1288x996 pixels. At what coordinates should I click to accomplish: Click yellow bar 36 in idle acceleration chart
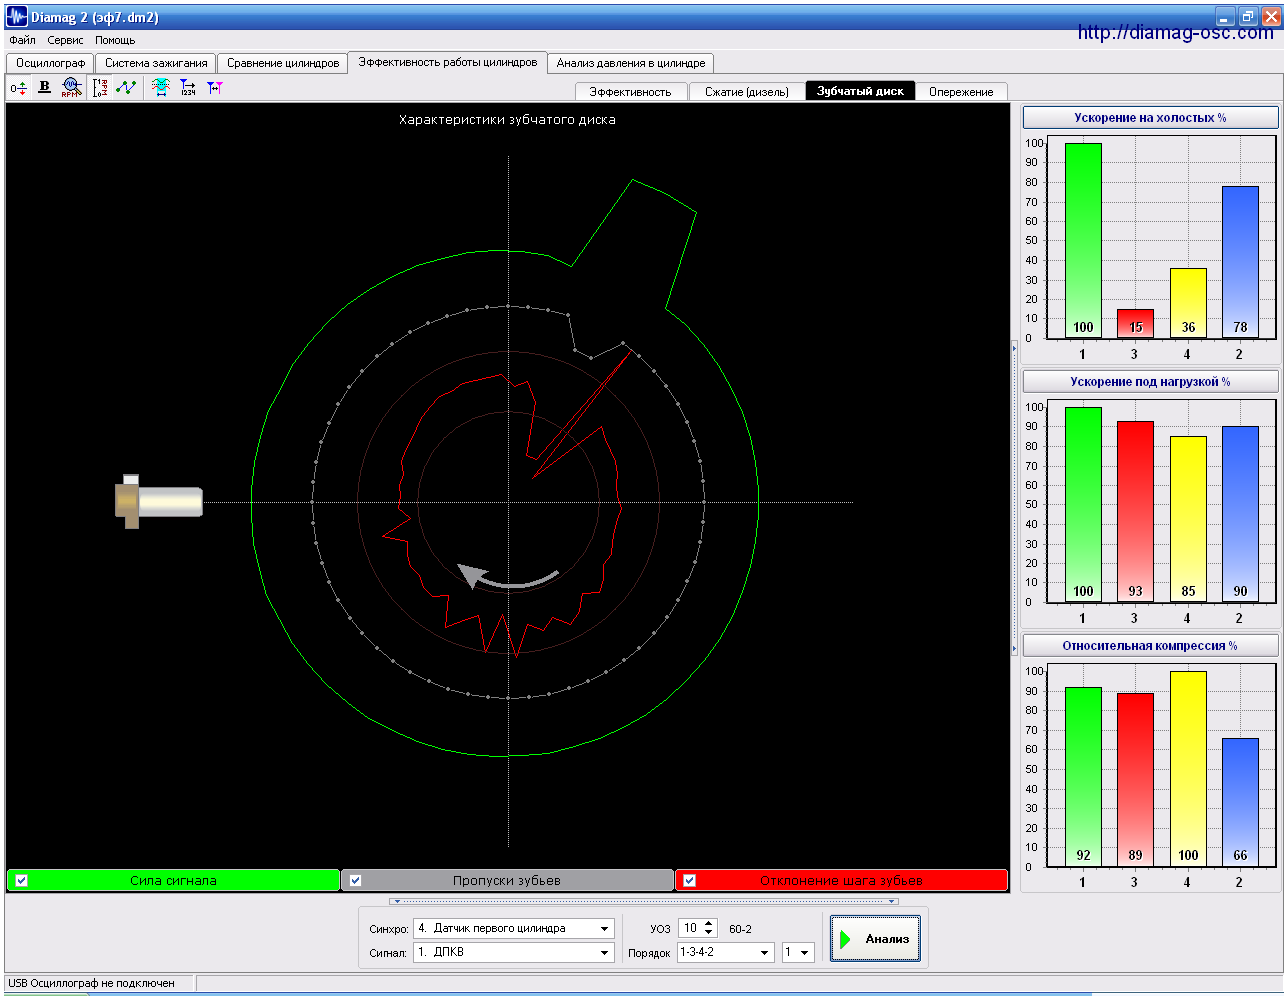tap(1188, 303)
